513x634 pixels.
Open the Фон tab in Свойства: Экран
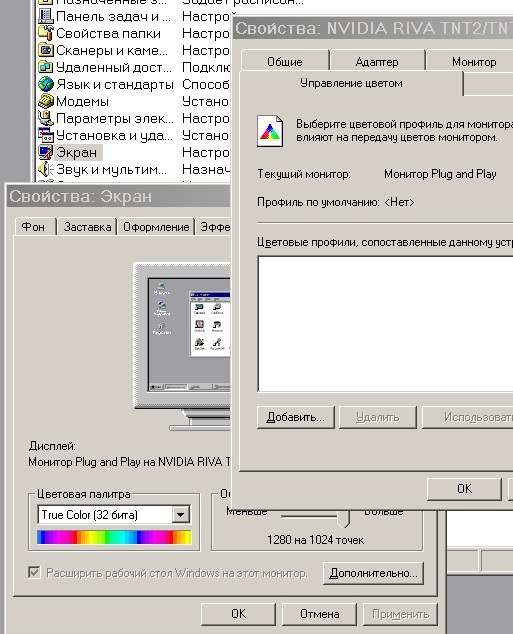pos(33,226)
